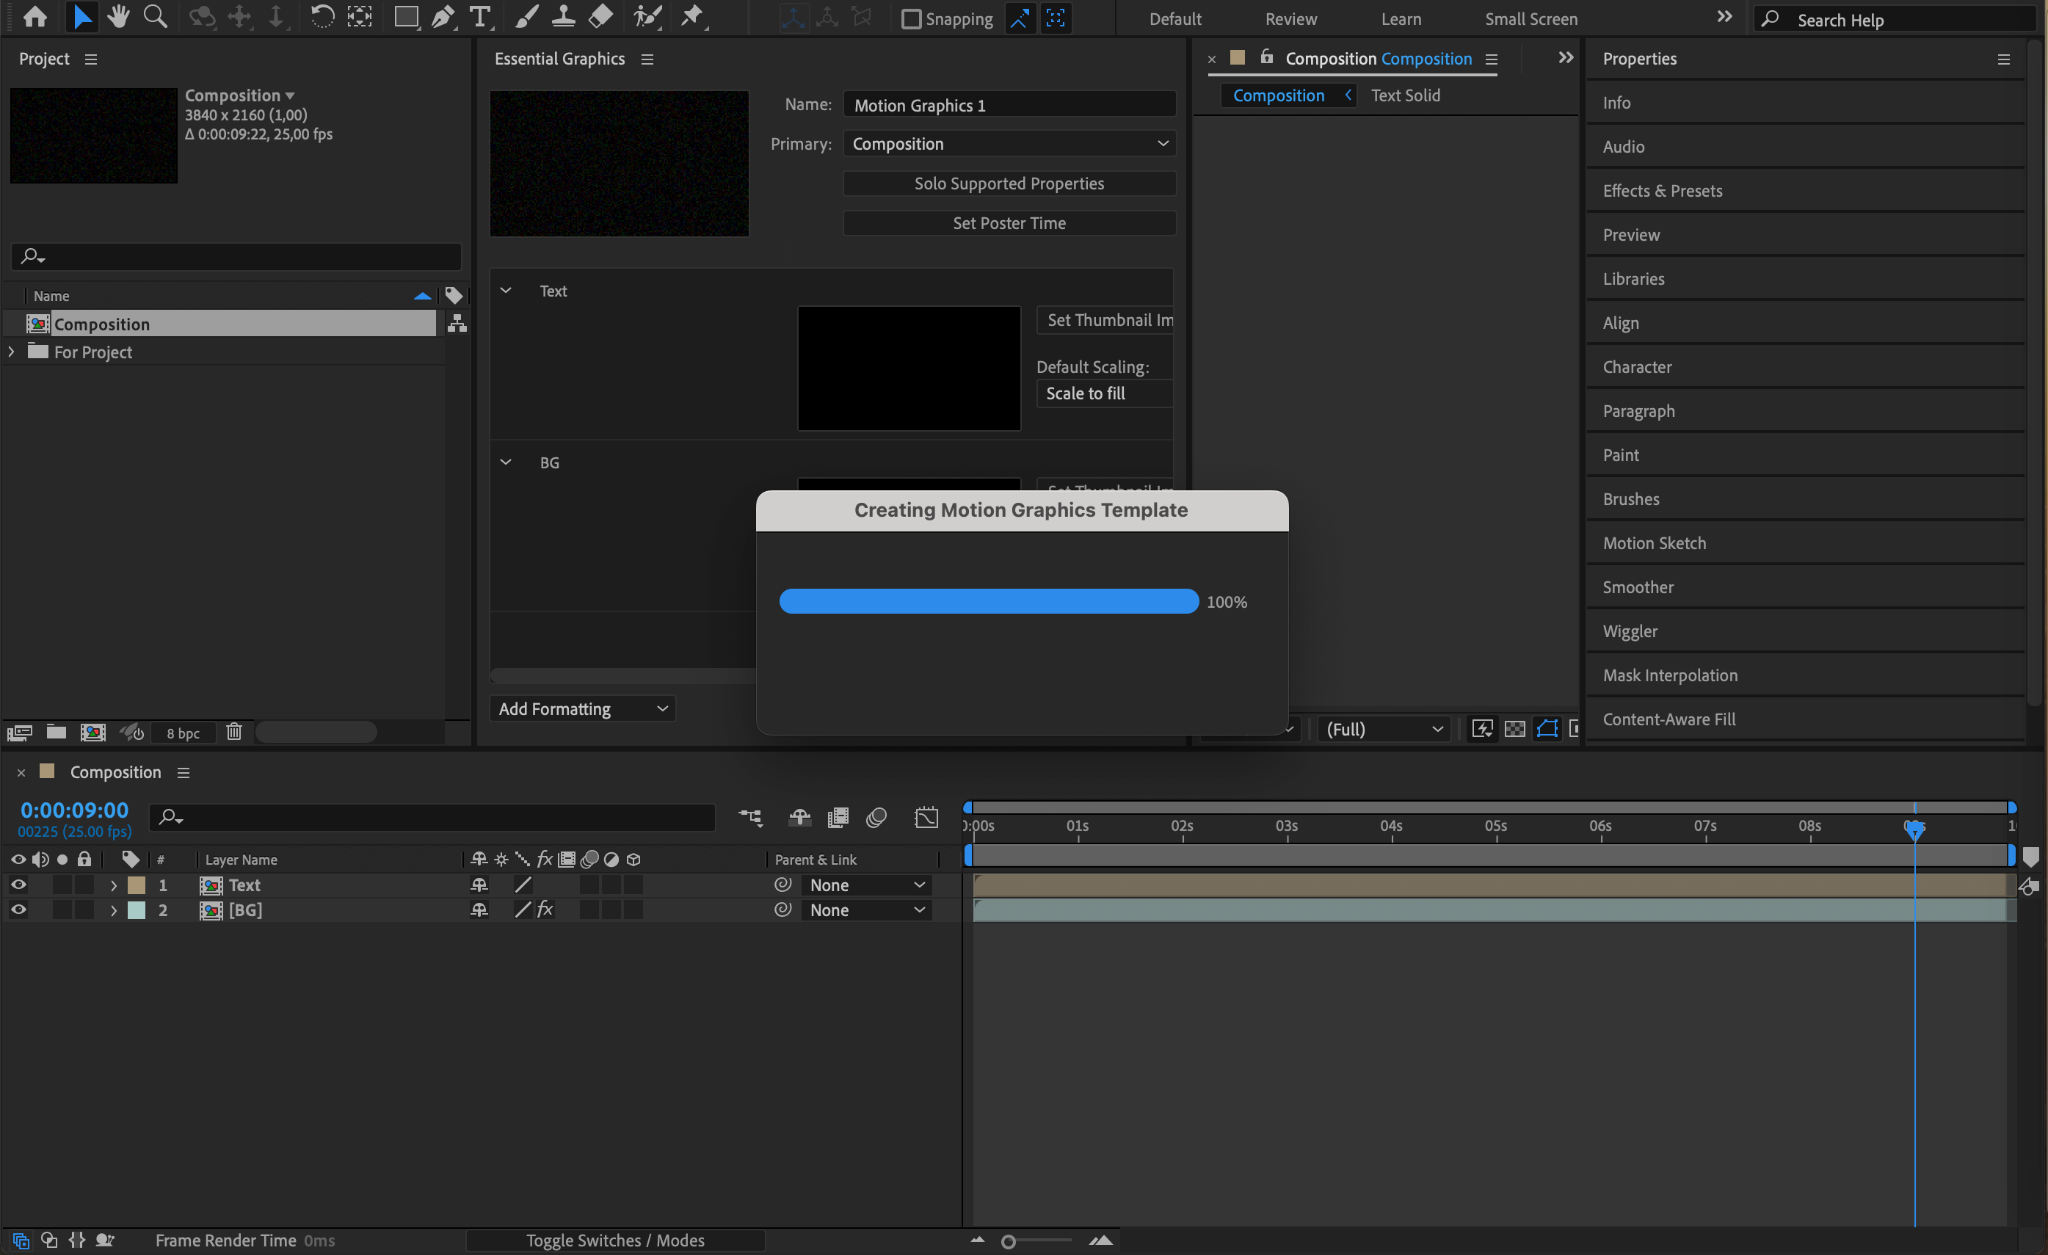Expand the For Project folder

click(11, 352)
